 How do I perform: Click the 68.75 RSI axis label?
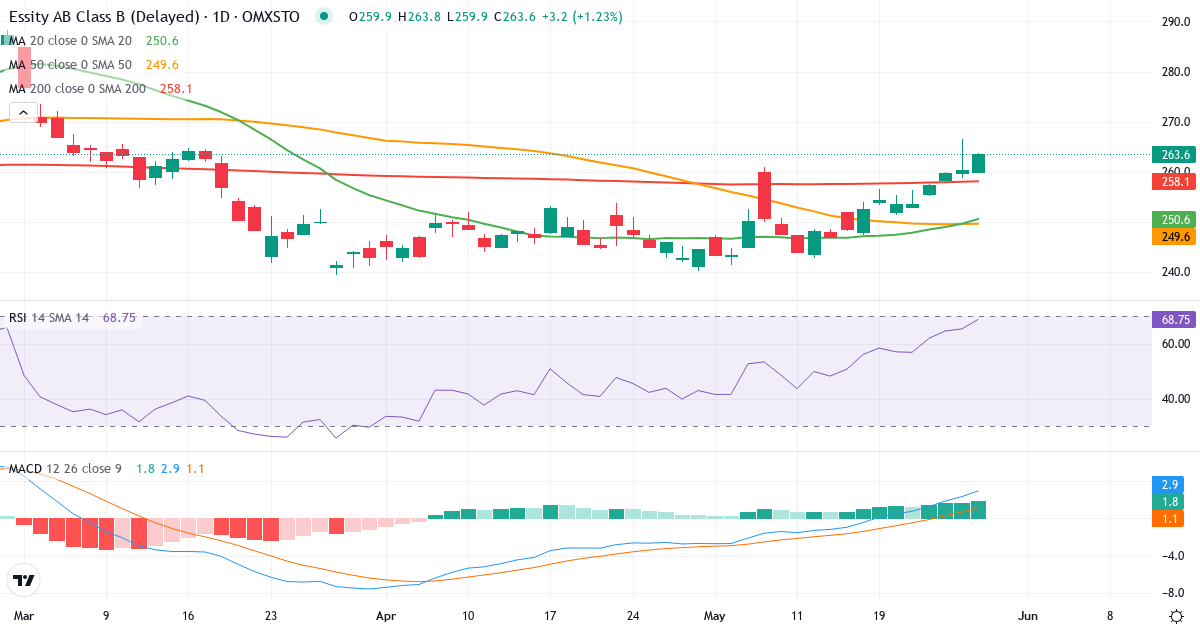coord(1175,320)
